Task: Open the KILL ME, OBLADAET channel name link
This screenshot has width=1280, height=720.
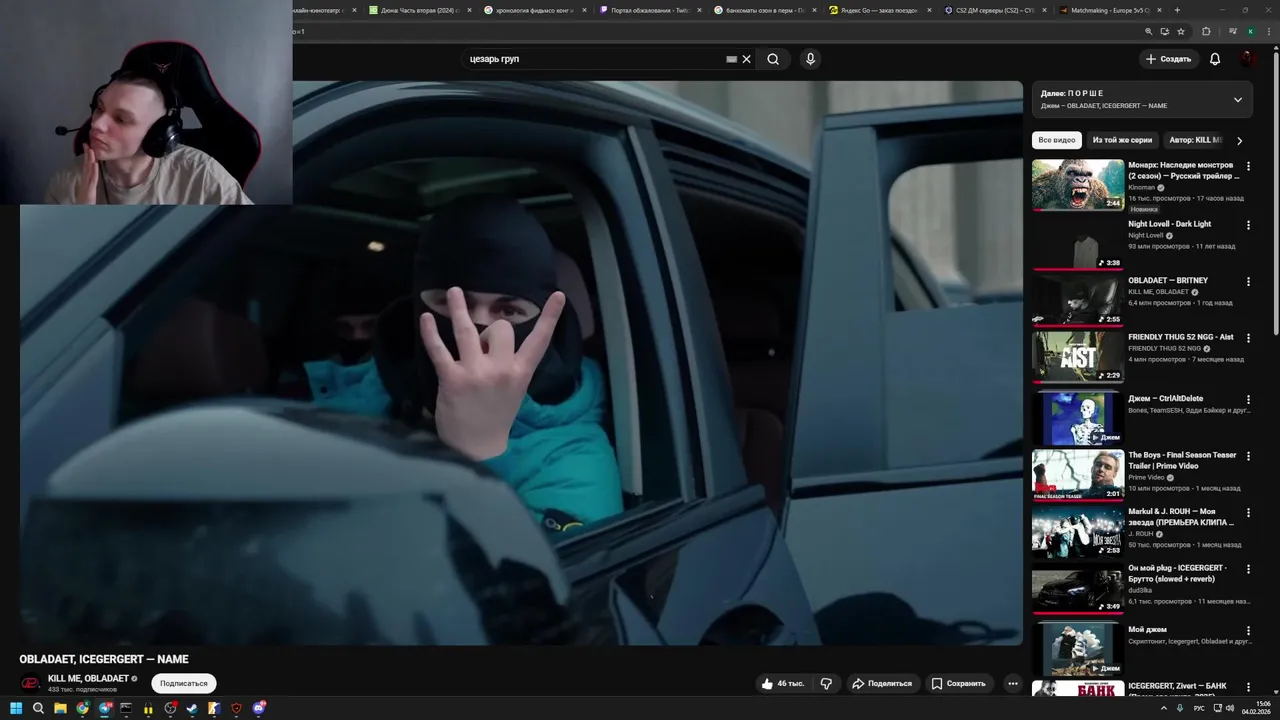Action: click(x=88, y=679)
